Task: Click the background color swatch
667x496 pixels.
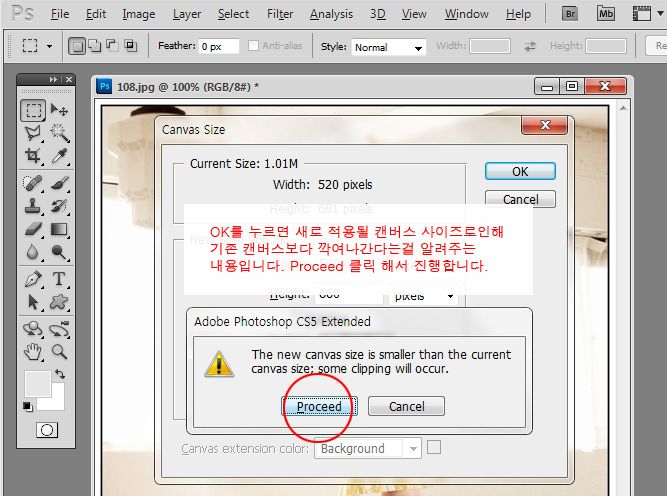Action: tap(55, 402)
